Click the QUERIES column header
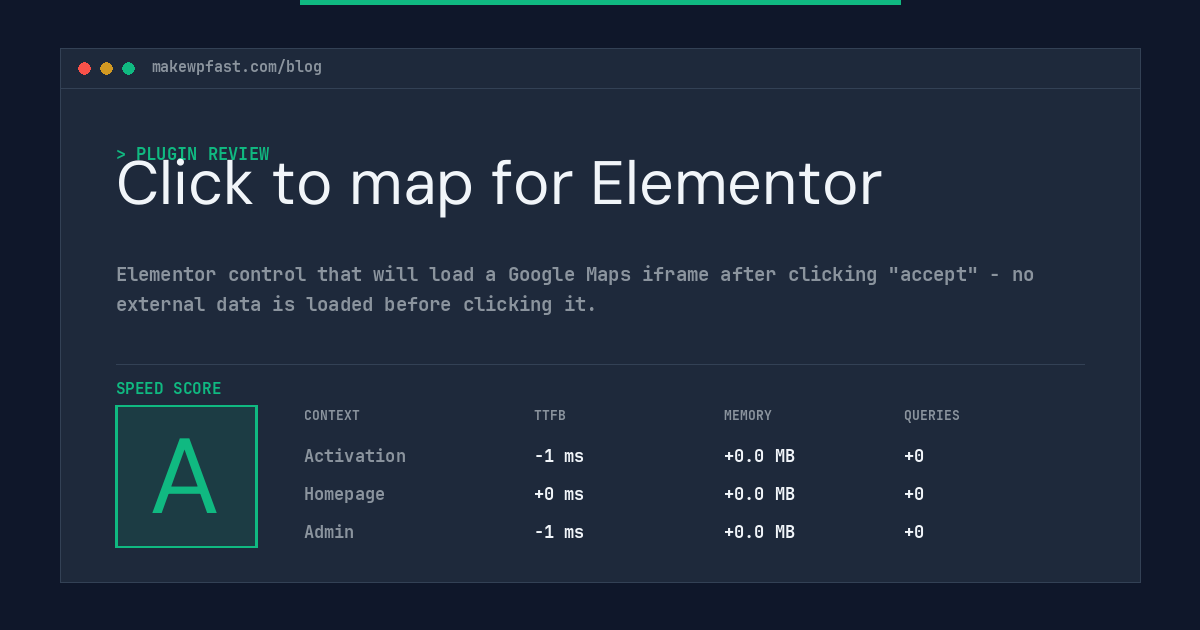1200x630 pixels. (932, 415)
